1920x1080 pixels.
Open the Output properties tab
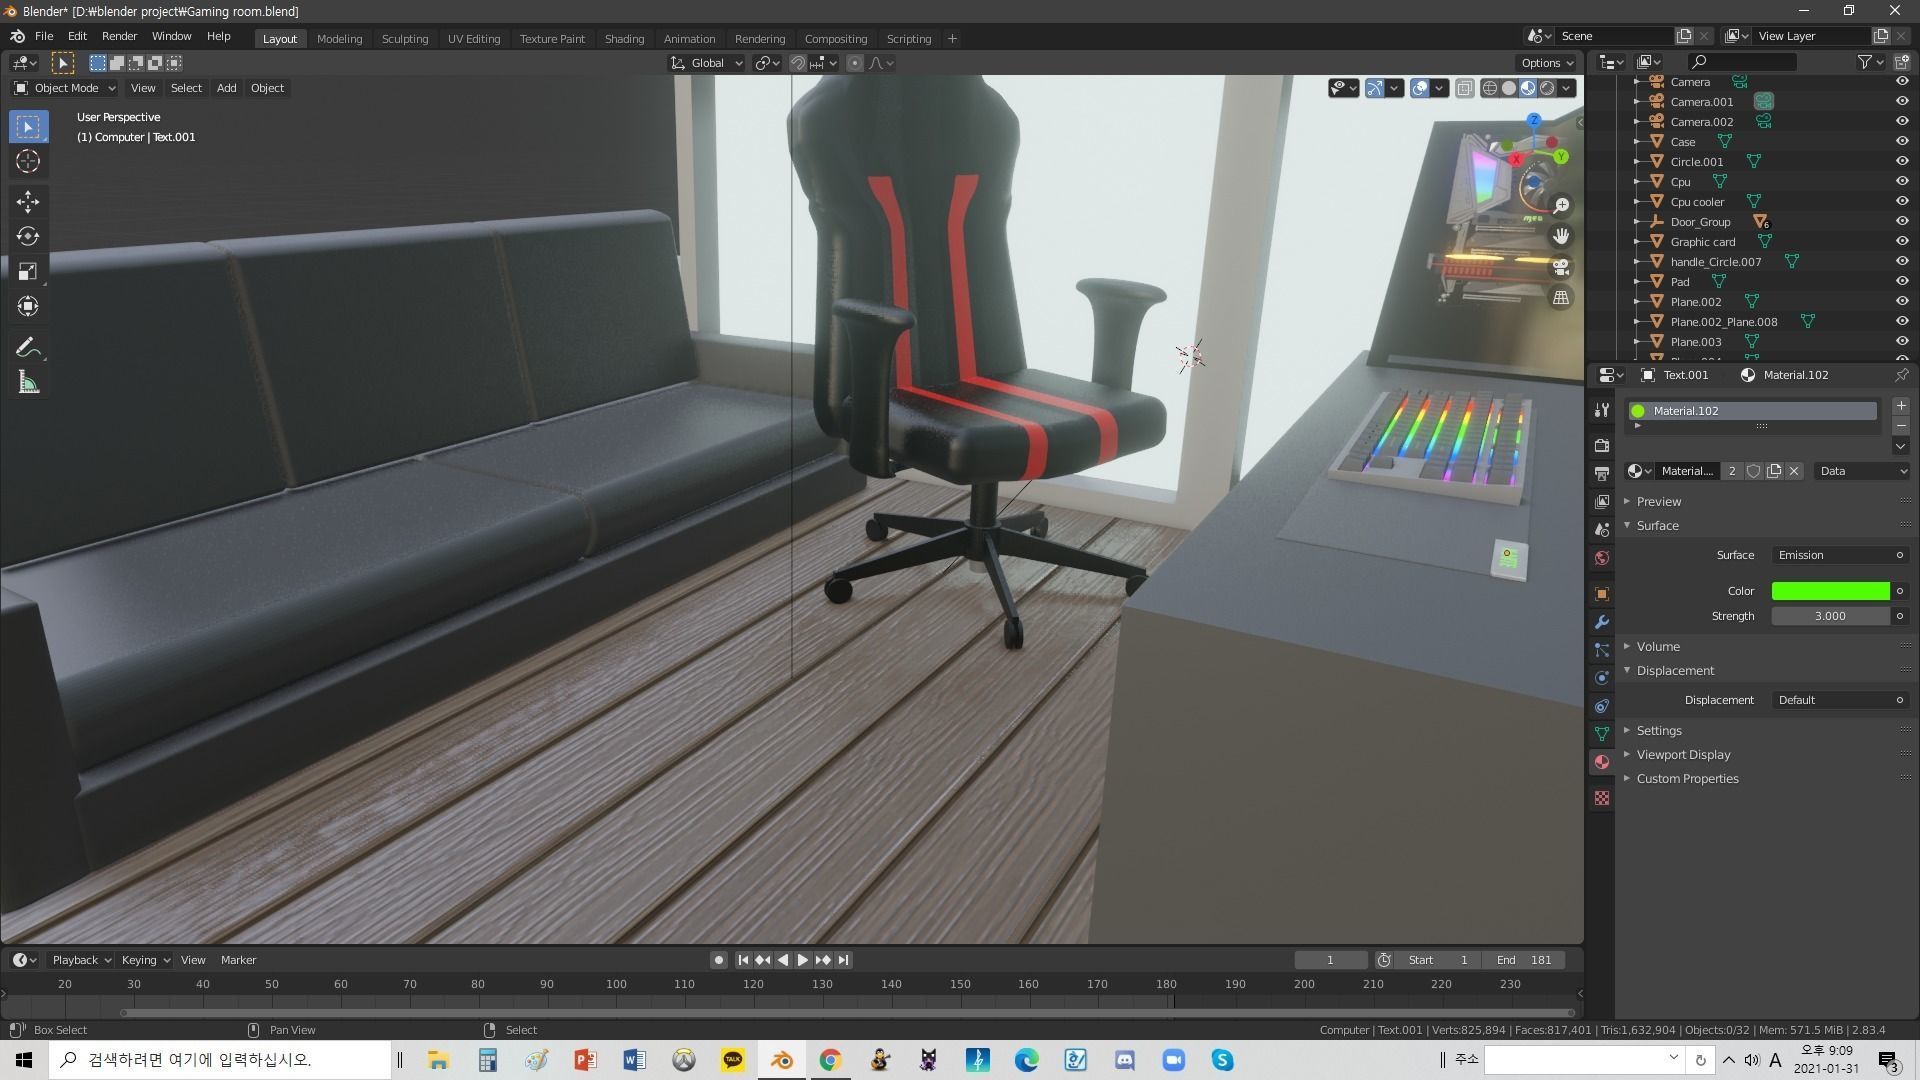(1602, 473)
